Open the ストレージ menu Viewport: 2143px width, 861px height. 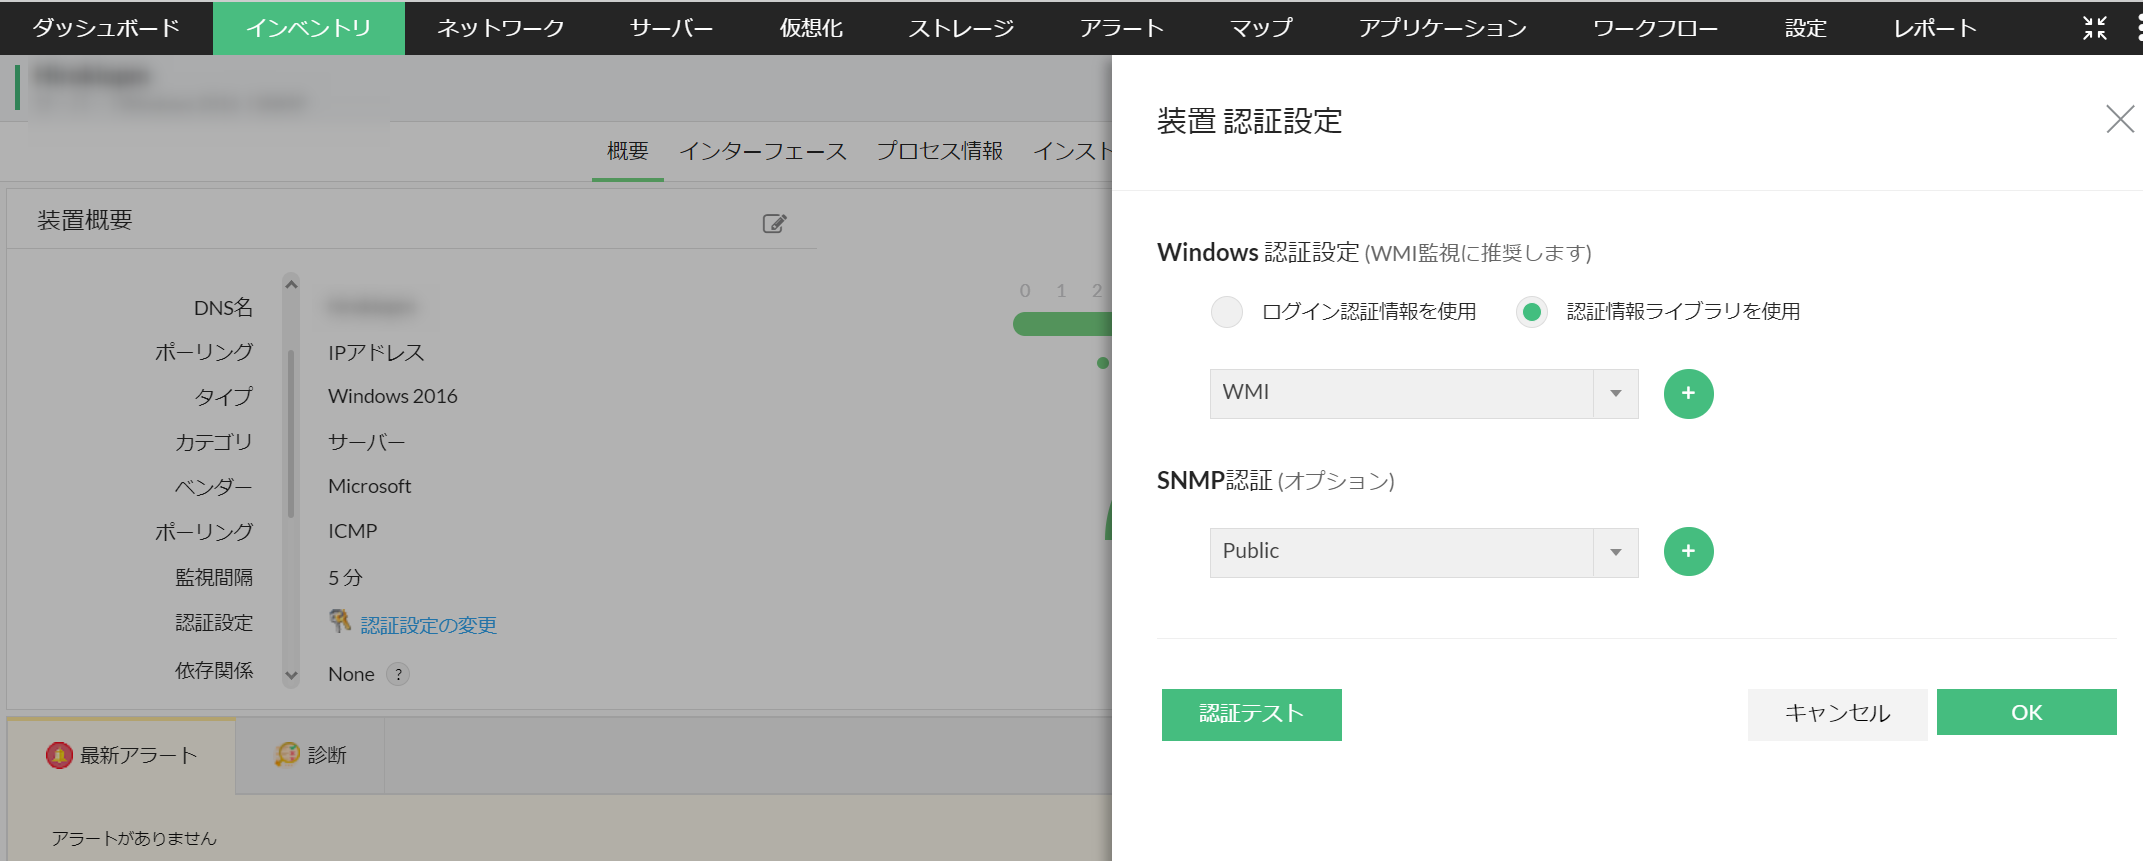[961, 28]
